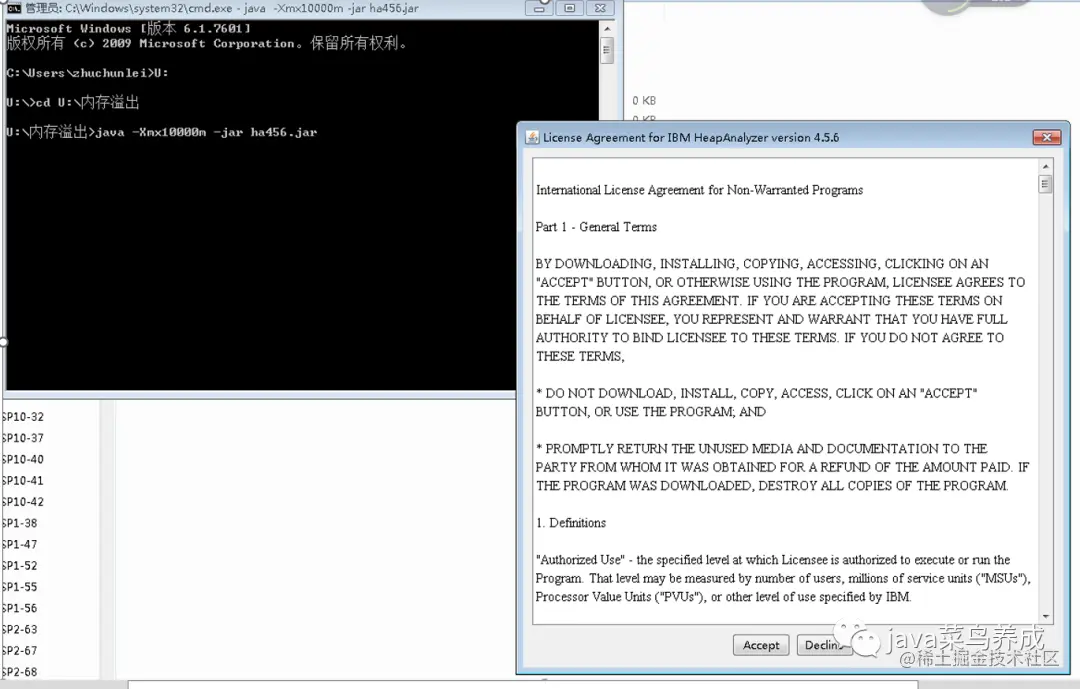
Task: Click license text scrollbar down arrow
Action: (1046, 617)
